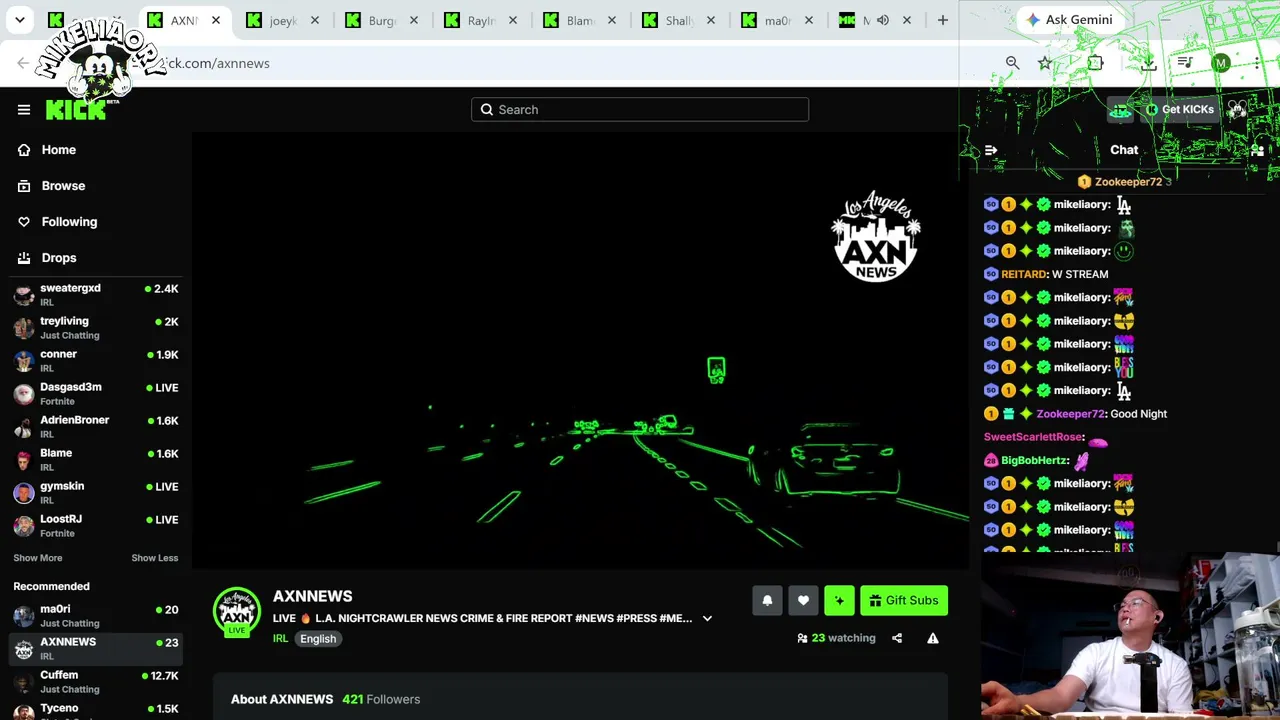This screenshot has width=1280, height=720.
Task: Click the Ask Gemini button
Action: 1069,20
